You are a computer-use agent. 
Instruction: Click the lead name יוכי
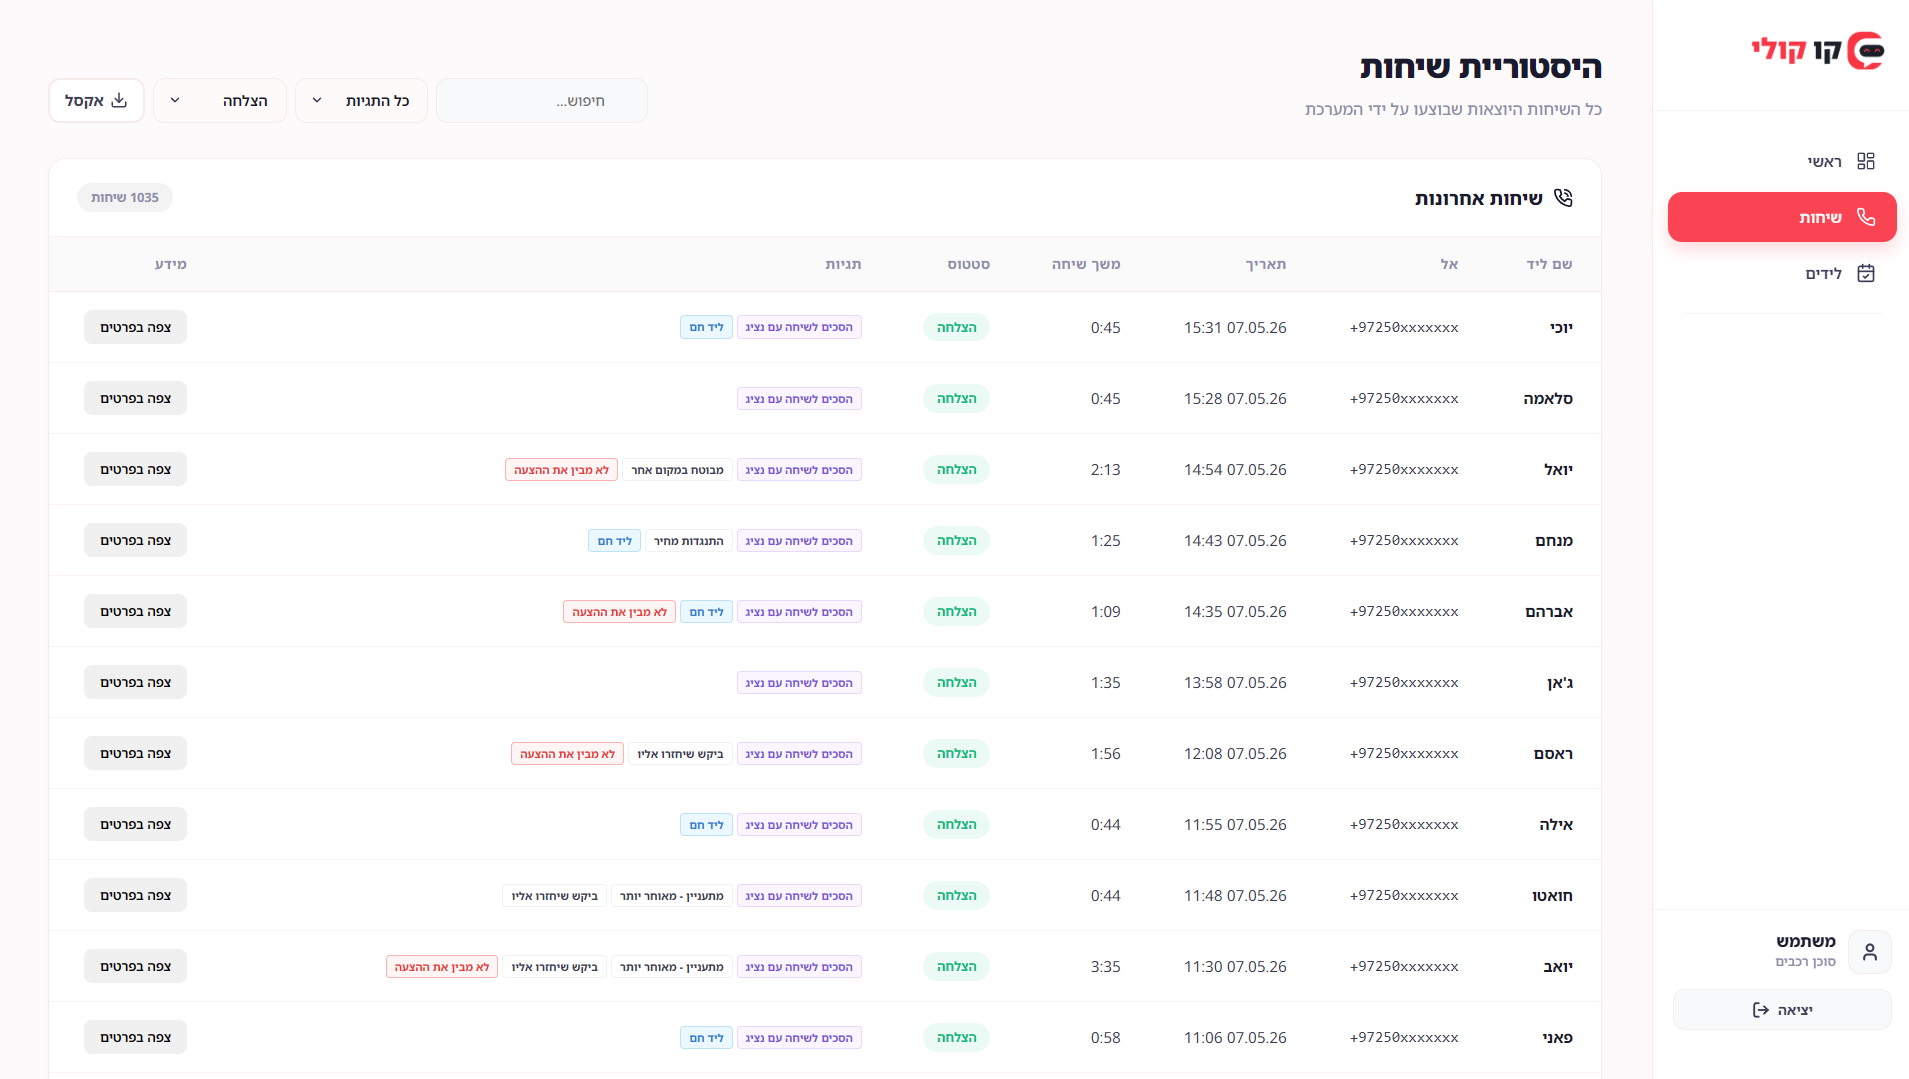pos(1561,327)
